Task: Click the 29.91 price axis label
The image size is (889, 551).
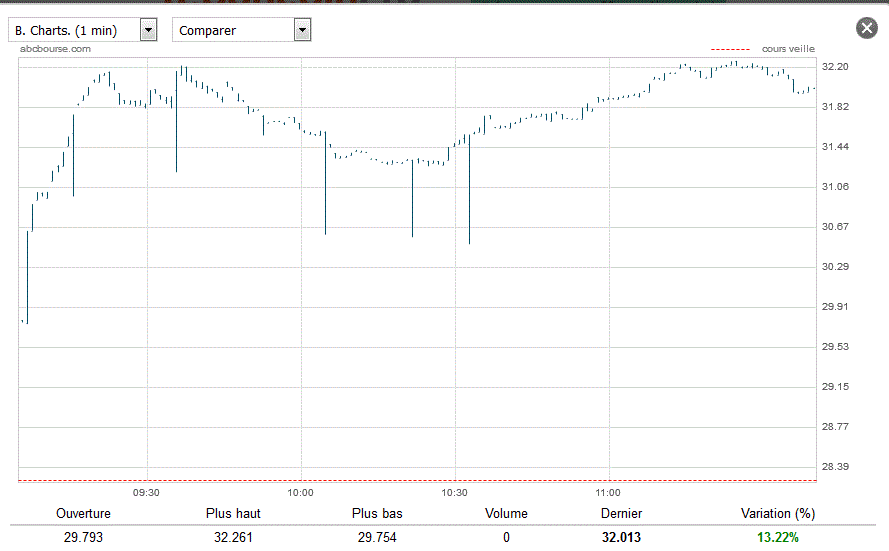Action: [835, 307]
